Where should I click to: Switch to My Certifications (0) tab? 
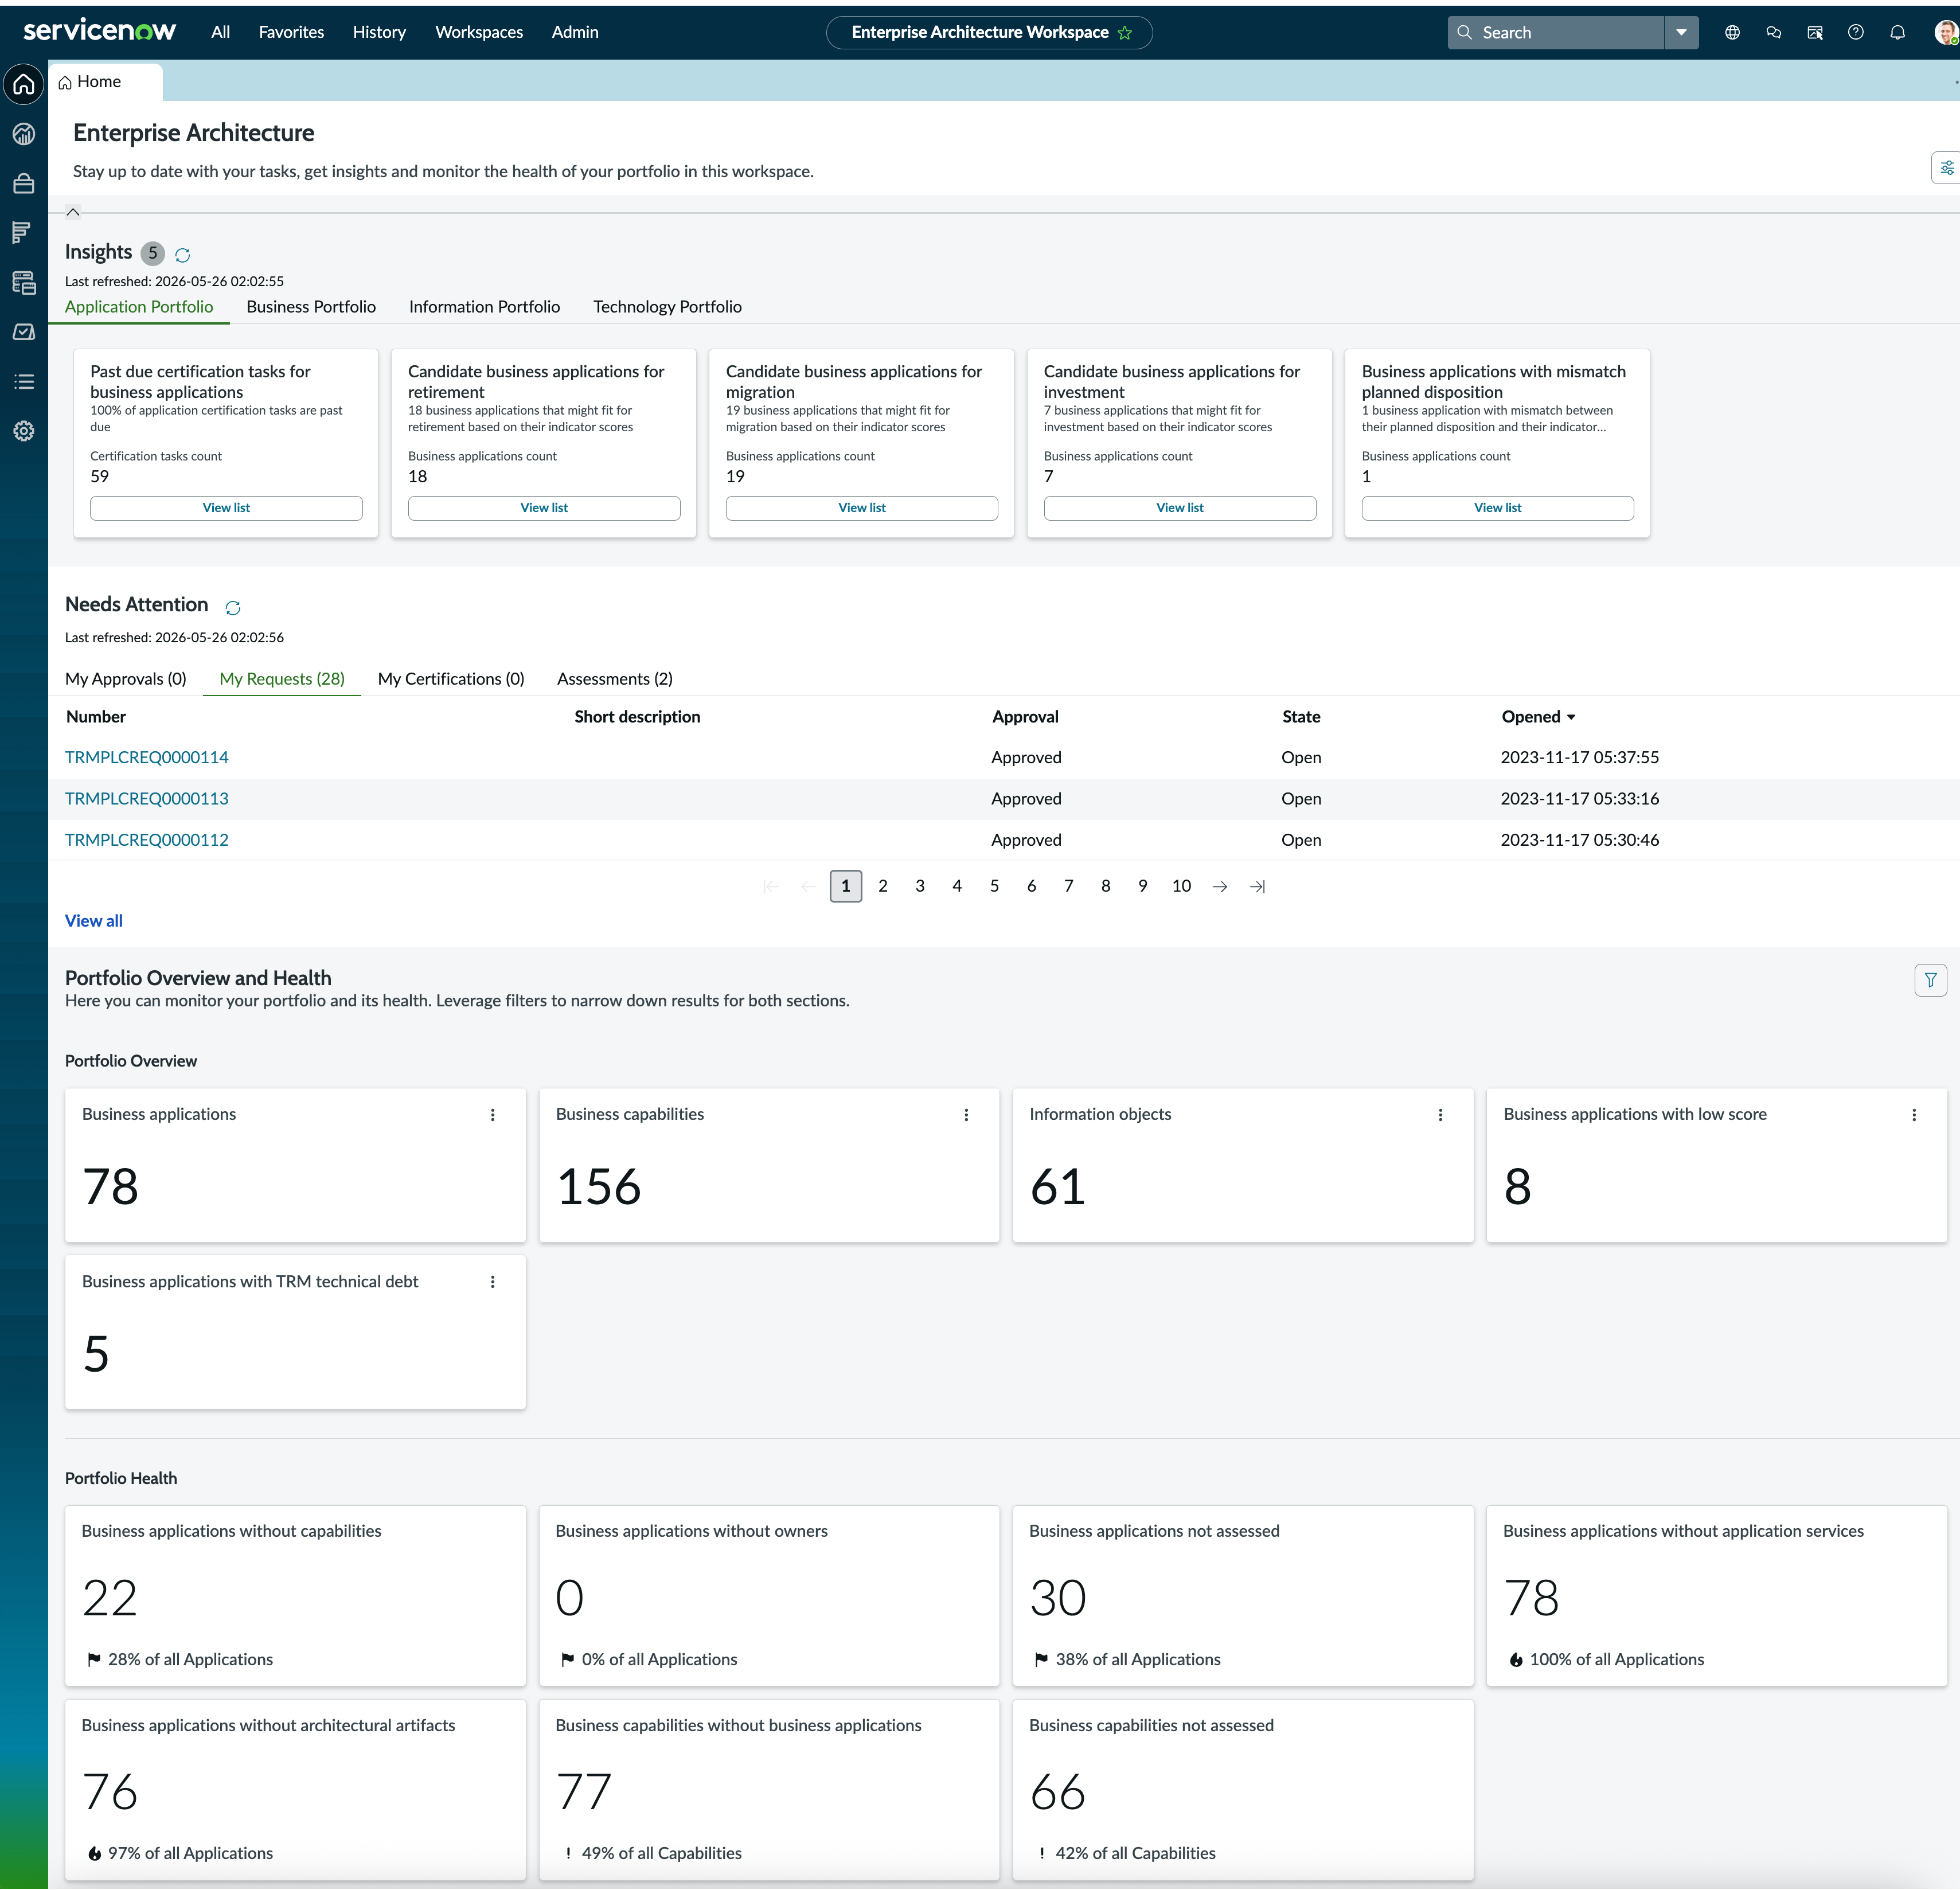click(x=451, y=679)
